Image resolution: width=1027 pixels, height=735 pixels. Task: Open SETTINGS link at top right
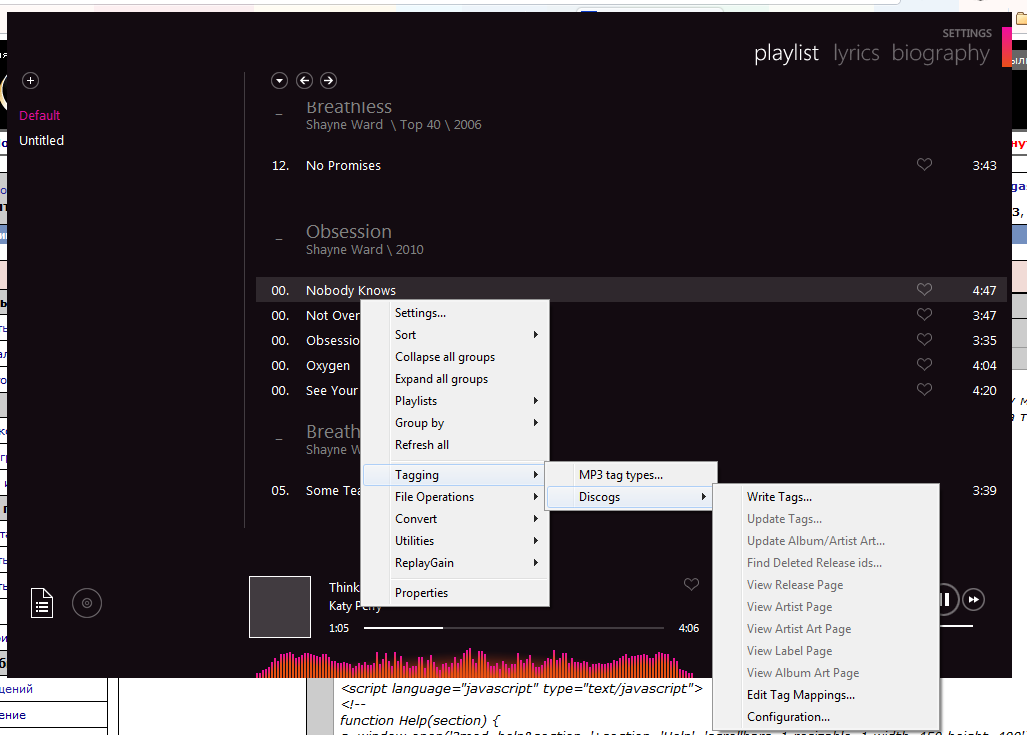tap(966, 34)
